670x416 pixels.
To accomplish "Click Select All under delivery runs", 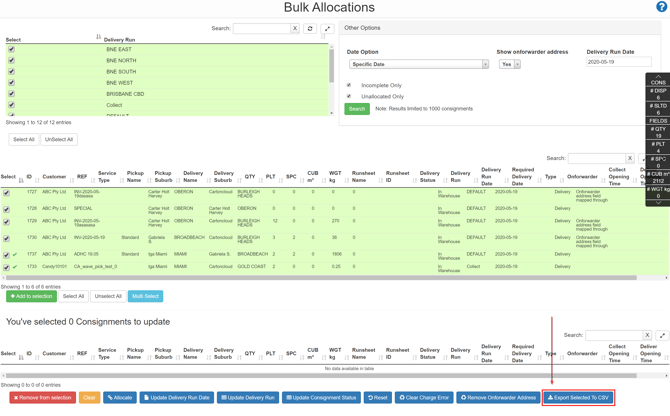I will click(x=24, y=140).
